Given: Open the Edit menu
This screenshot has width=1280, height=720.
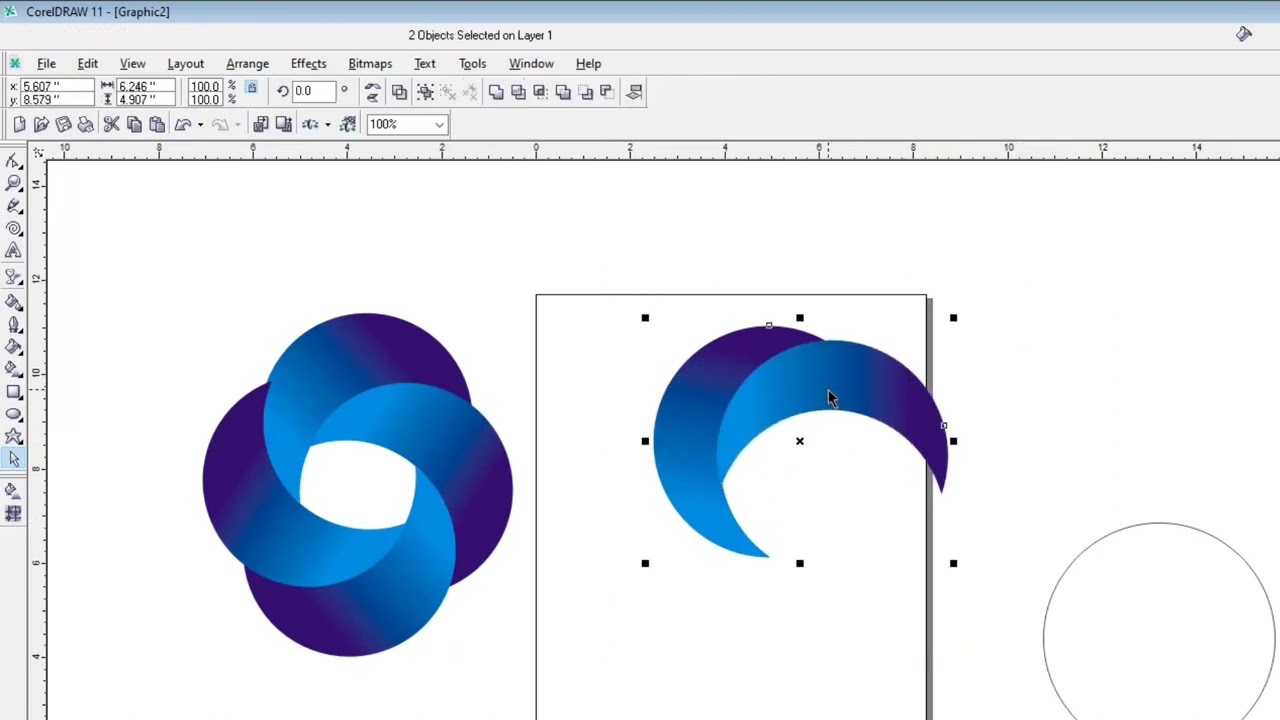Looking at the screenshot, I should click(x=88, y=63).
